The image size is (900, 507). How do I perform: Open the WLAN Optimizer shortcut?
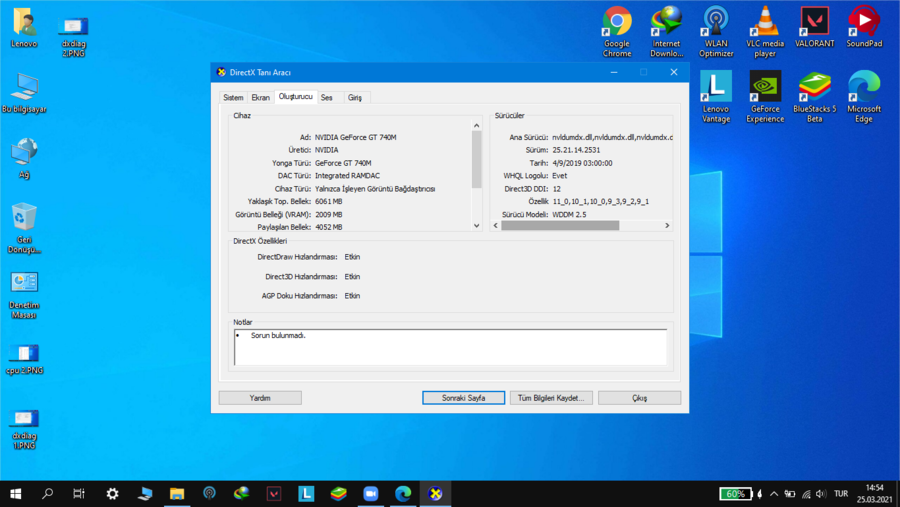tap(716, 22)
